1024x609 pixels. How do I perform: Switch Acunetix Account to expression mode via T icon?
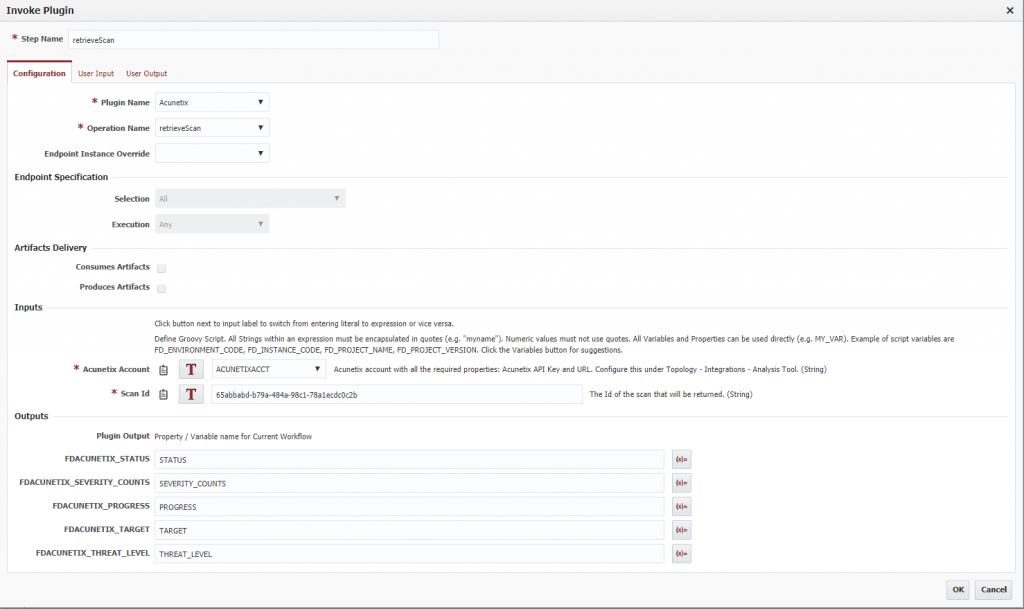[190, 370]
